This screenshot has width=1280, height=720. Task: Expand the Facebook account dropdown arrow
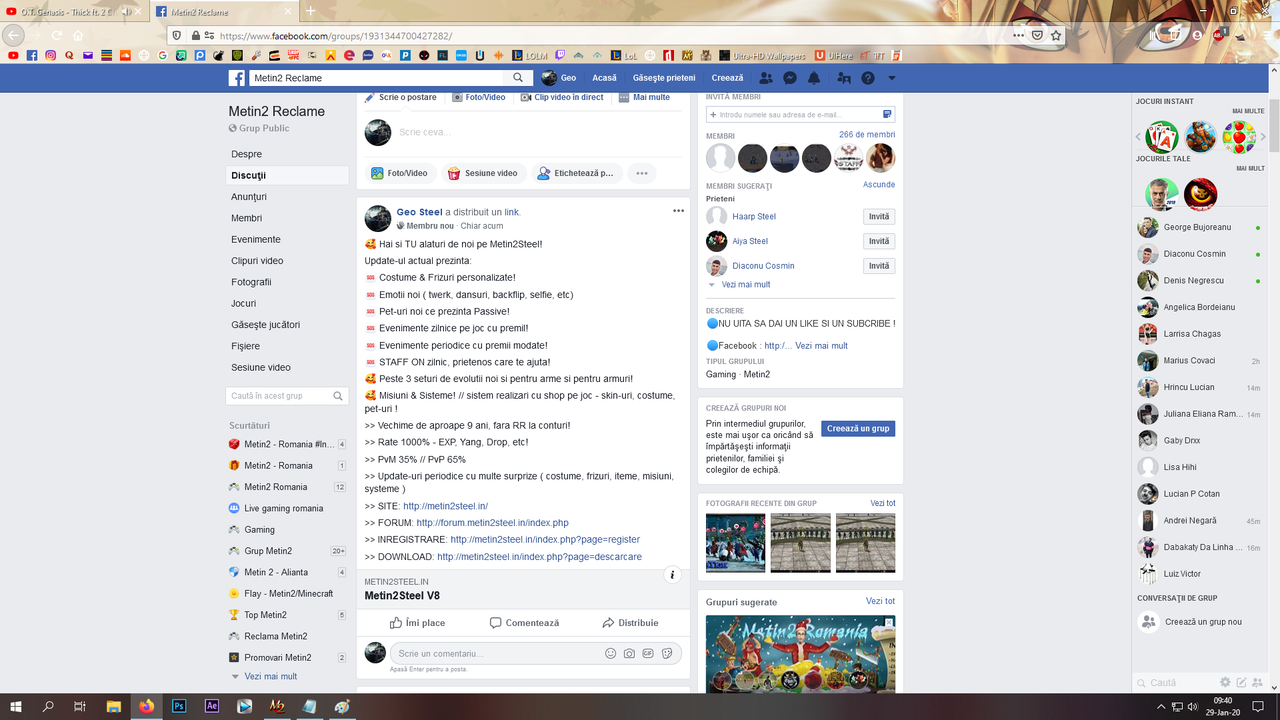[892, 78]
